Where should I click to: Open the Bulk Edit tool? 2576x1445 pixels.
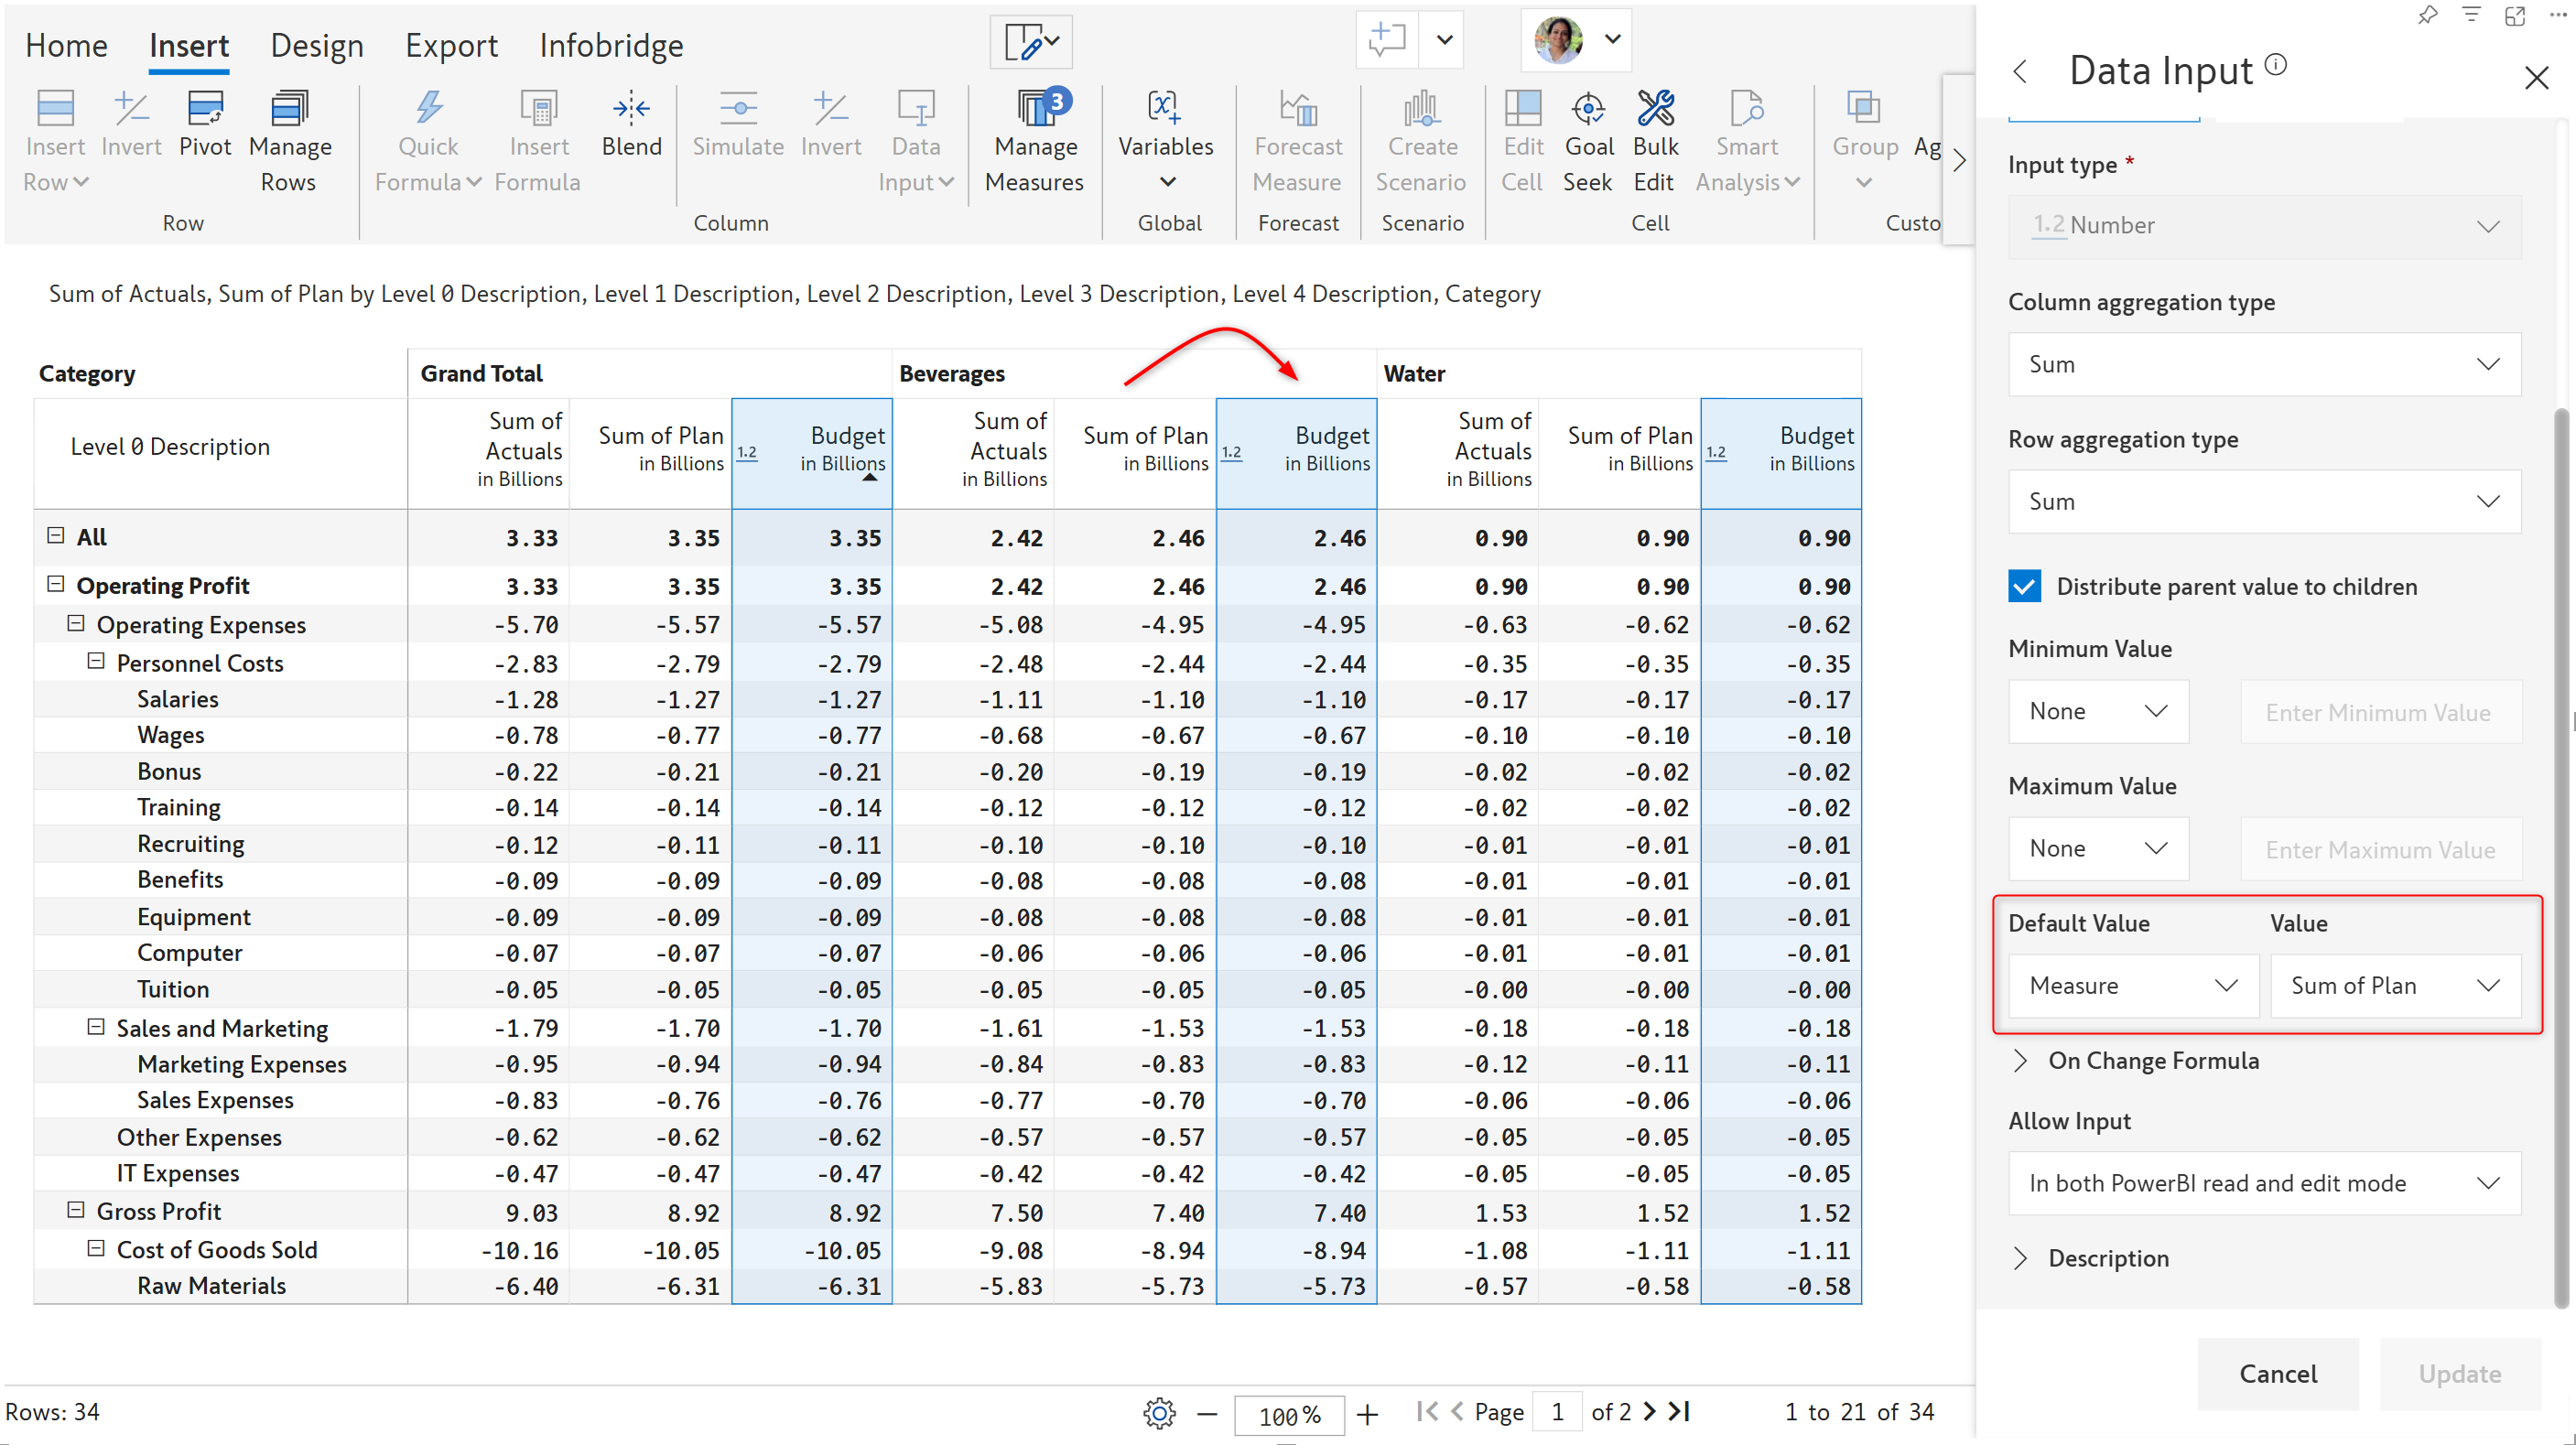click(1654, 109)
